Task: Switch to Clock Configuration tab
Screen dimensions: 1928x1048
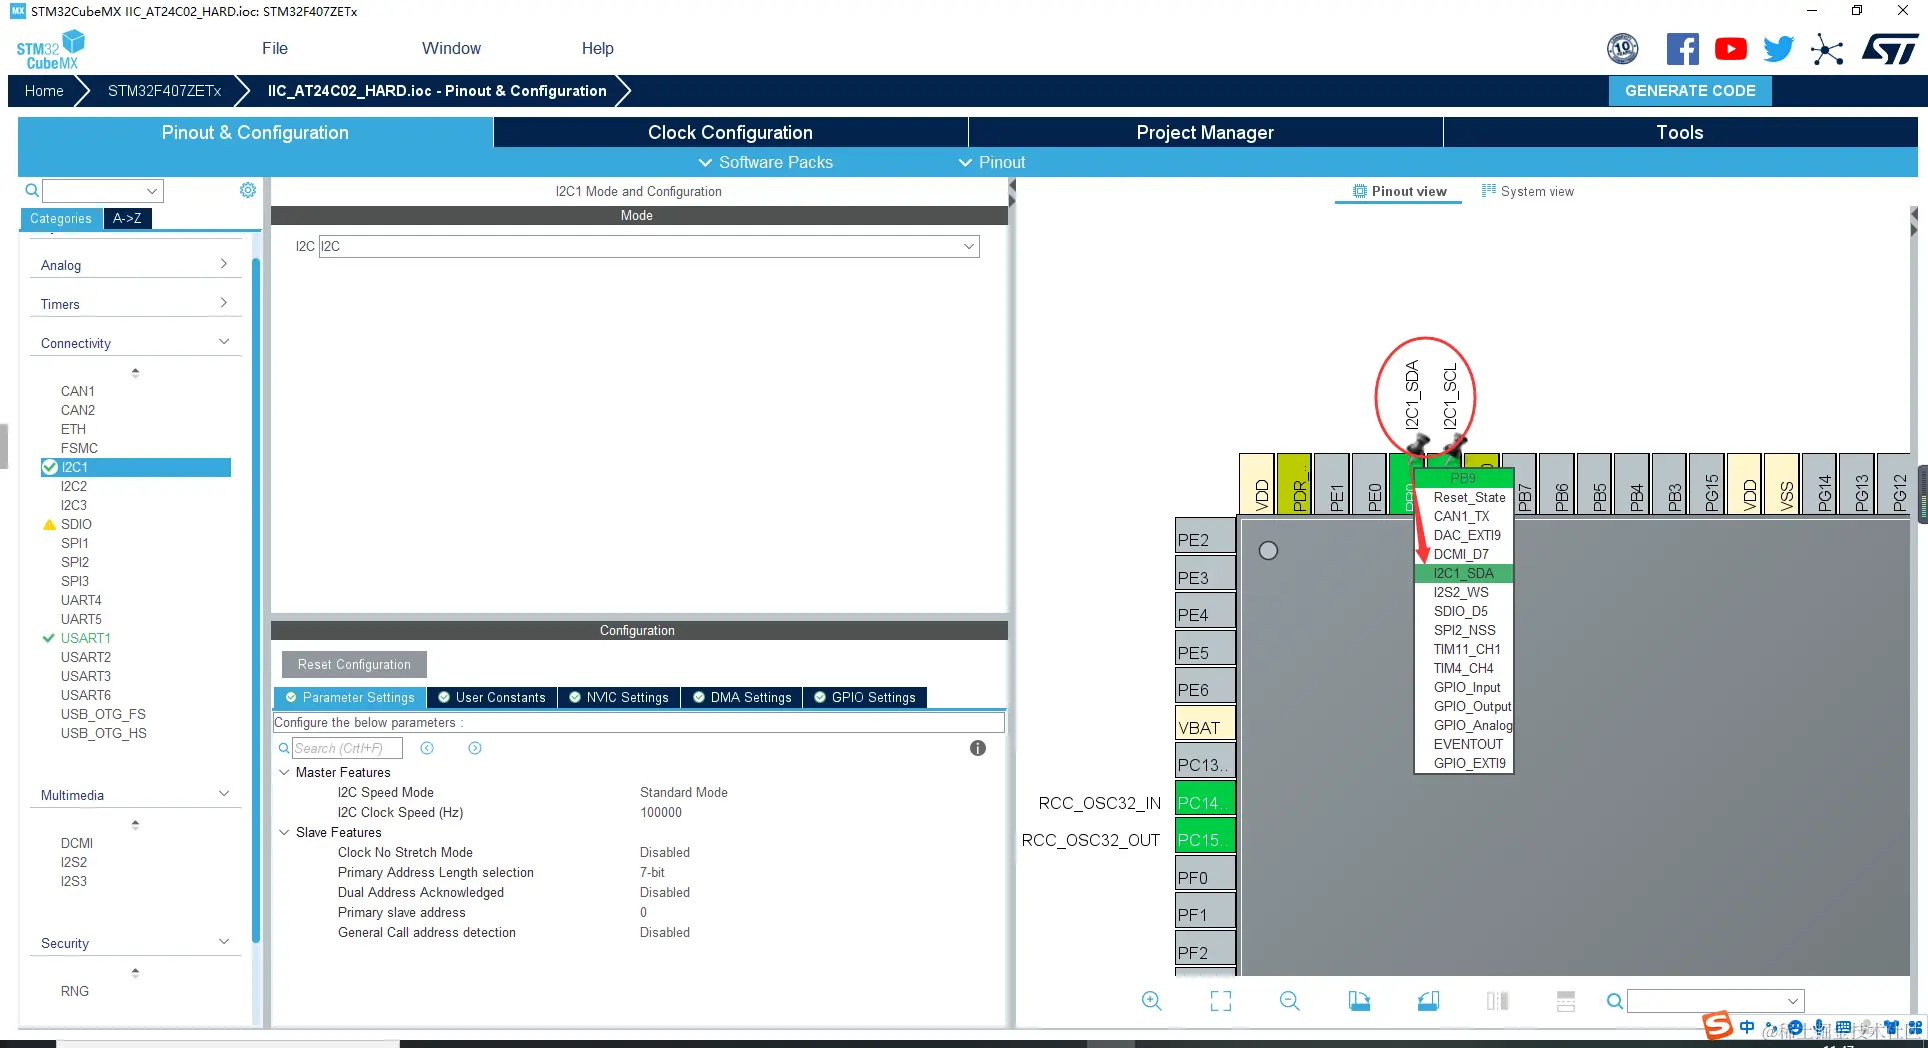Action: tap(730, 132)
